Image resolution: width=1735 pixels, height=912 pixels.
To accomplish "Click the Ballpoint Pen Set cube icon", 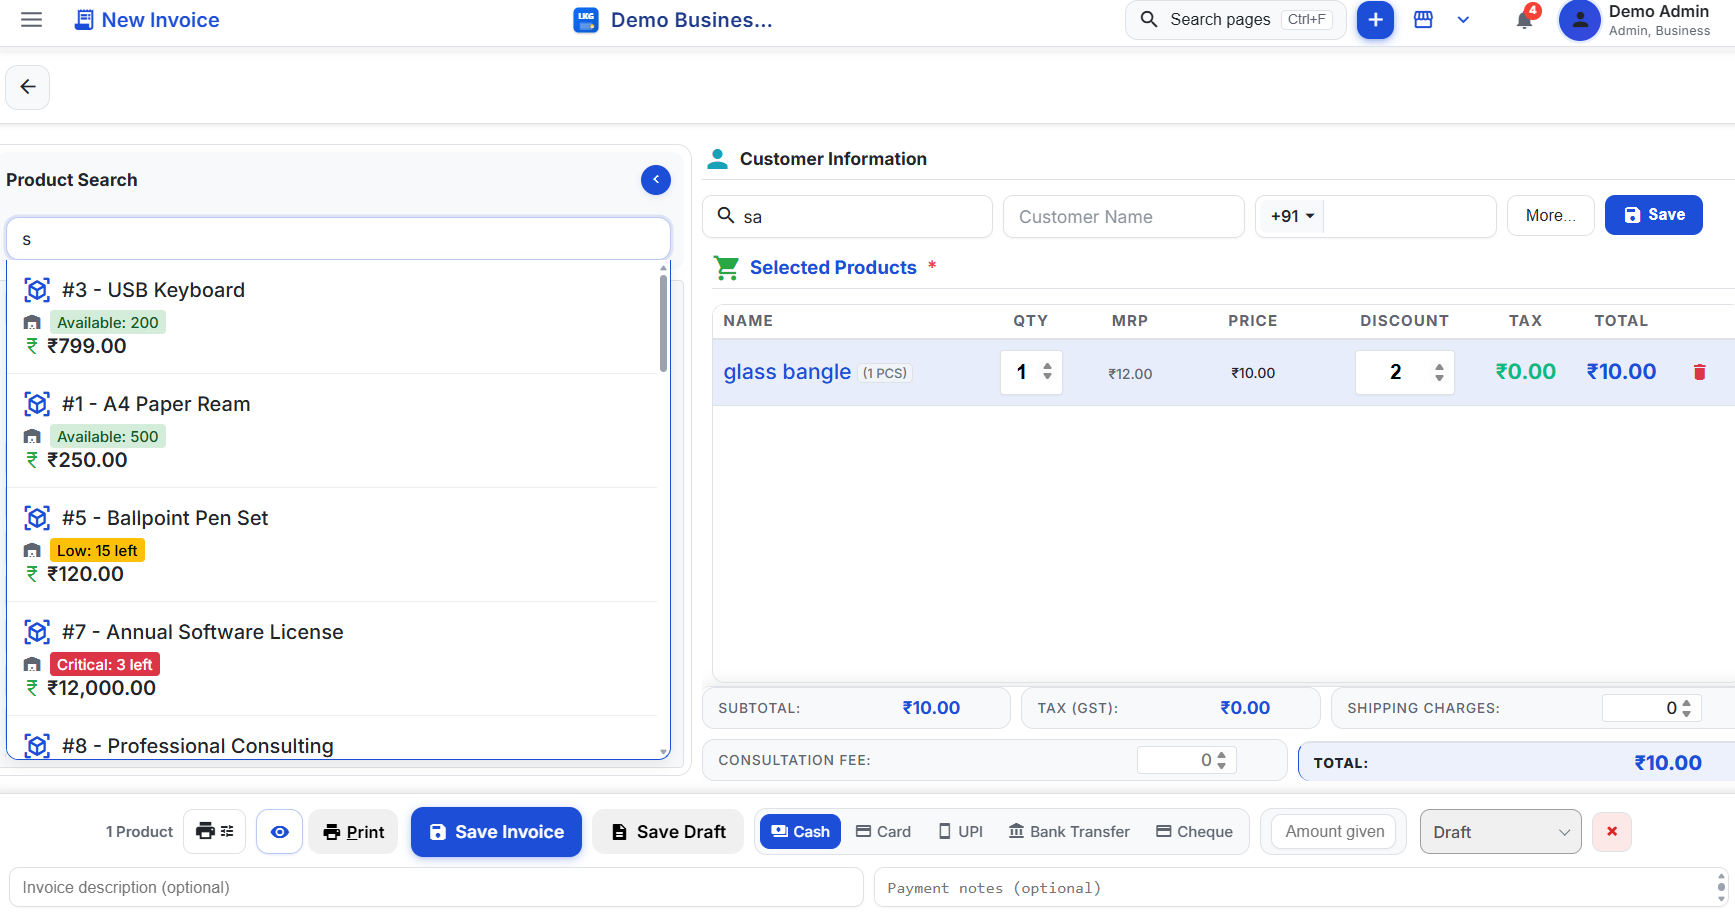I will click(37, 518).
